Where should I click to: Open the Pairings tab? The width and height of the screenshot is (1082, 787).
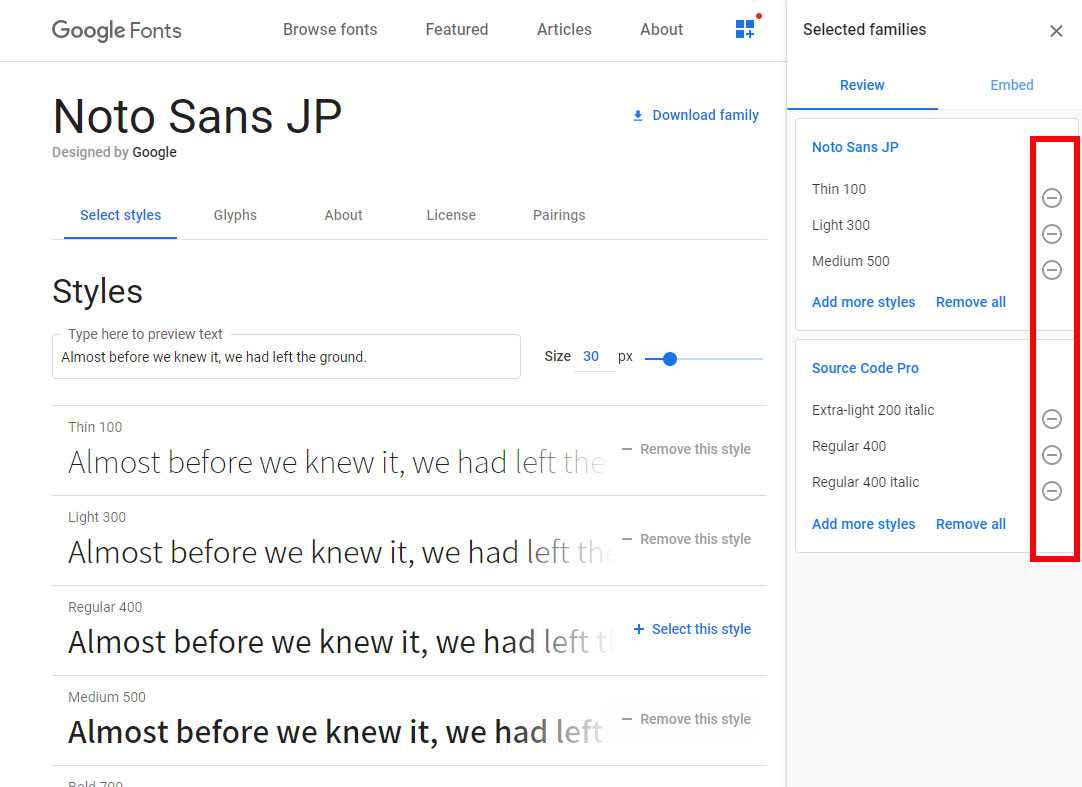(559, 215)
